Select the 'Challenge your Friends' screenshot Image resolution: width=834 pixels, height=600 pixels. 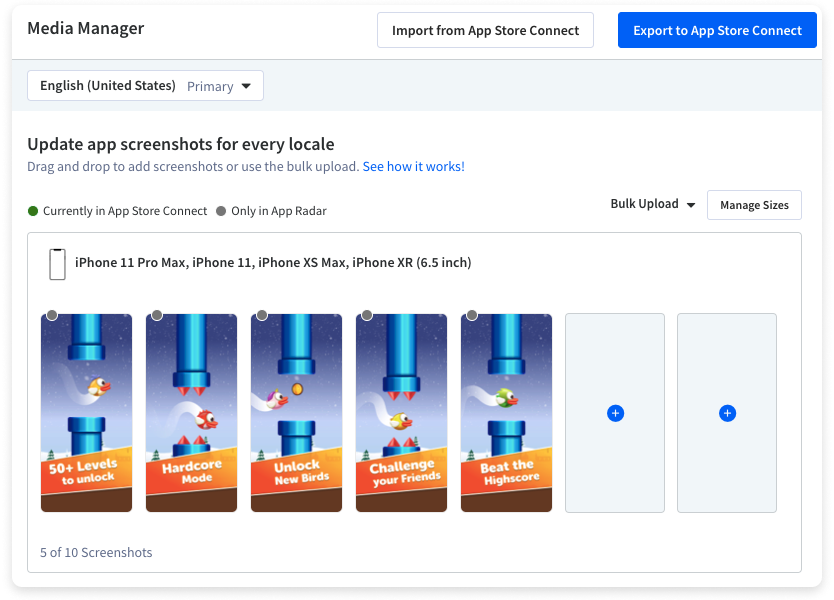[402, 413]
